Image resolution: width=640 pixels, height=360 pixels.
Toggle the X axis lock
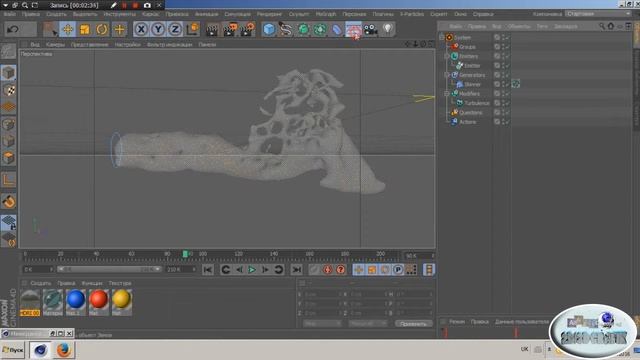[141, 29]
